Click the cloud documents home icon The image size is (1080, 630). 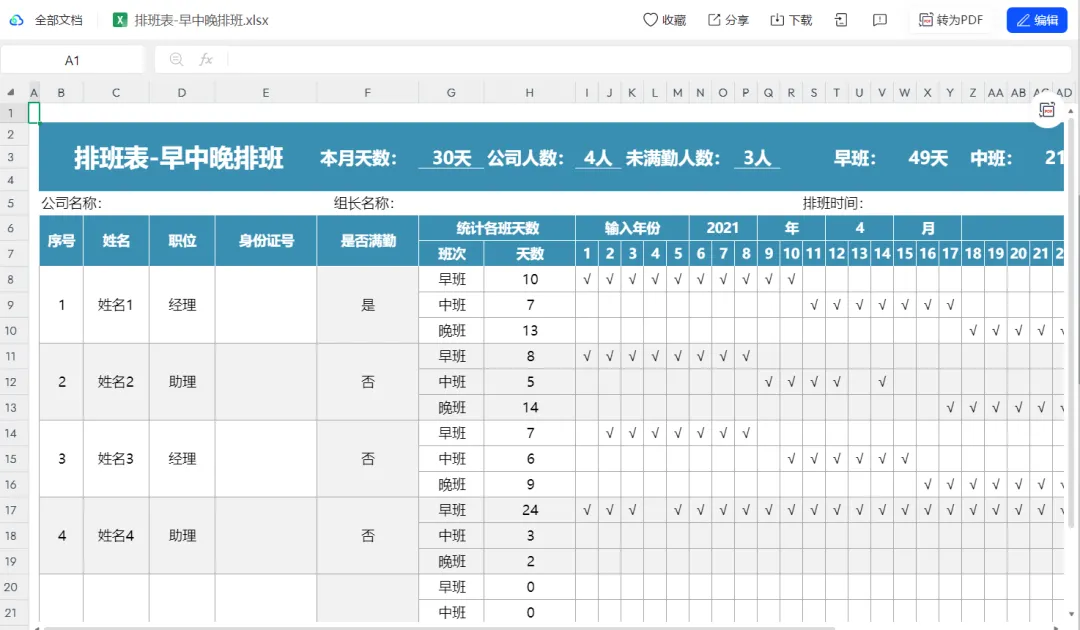pyautogui.click(x=17, y=21)
